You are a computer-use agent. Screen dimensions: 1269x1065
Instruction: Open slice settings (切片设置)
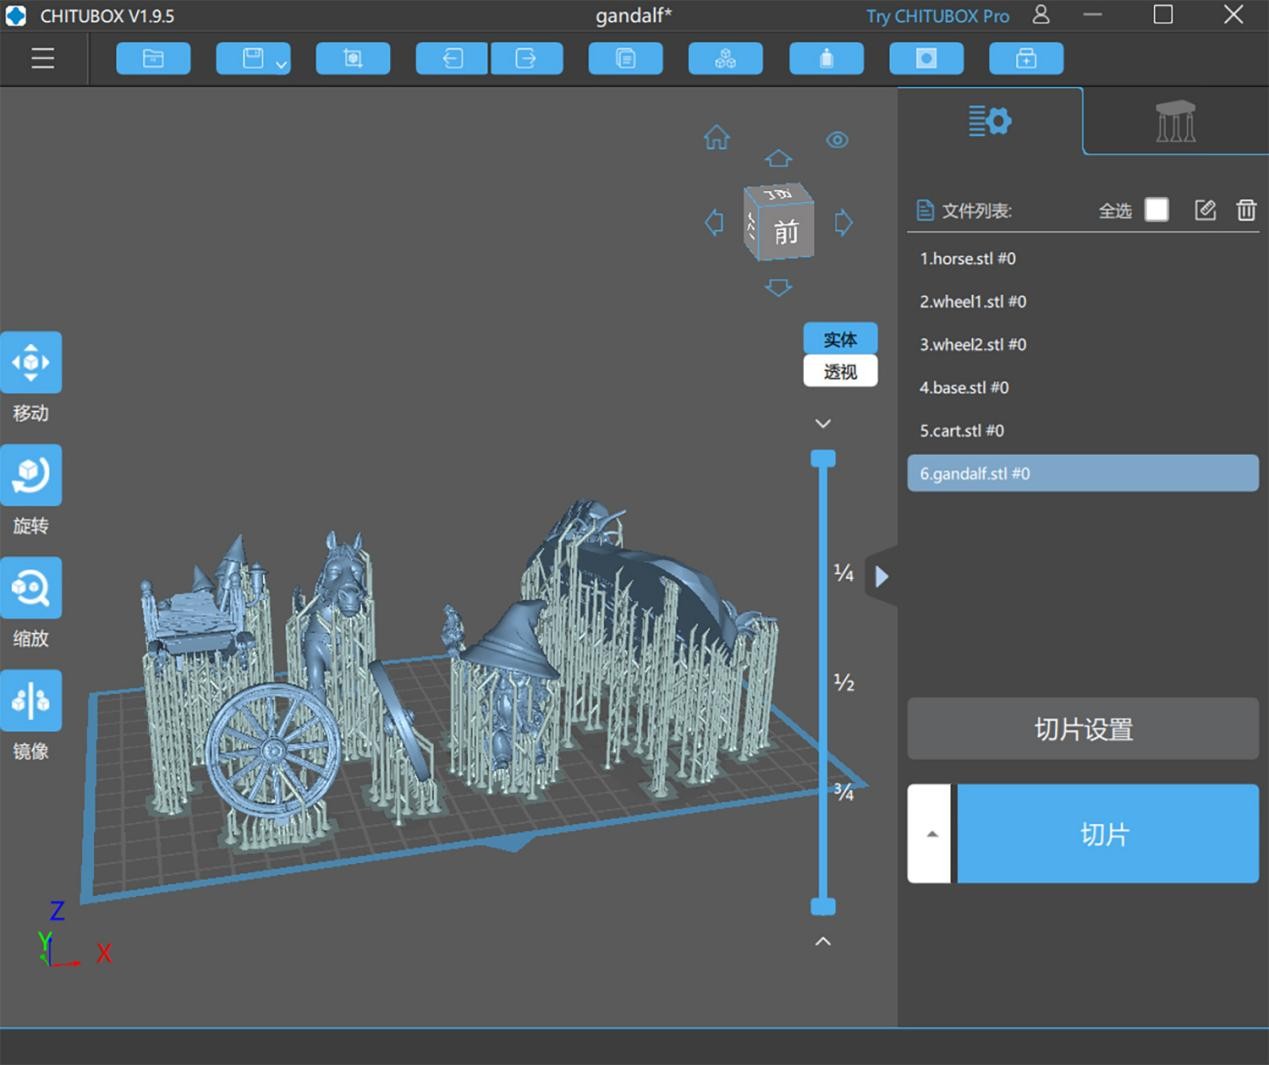point(1082,729)
